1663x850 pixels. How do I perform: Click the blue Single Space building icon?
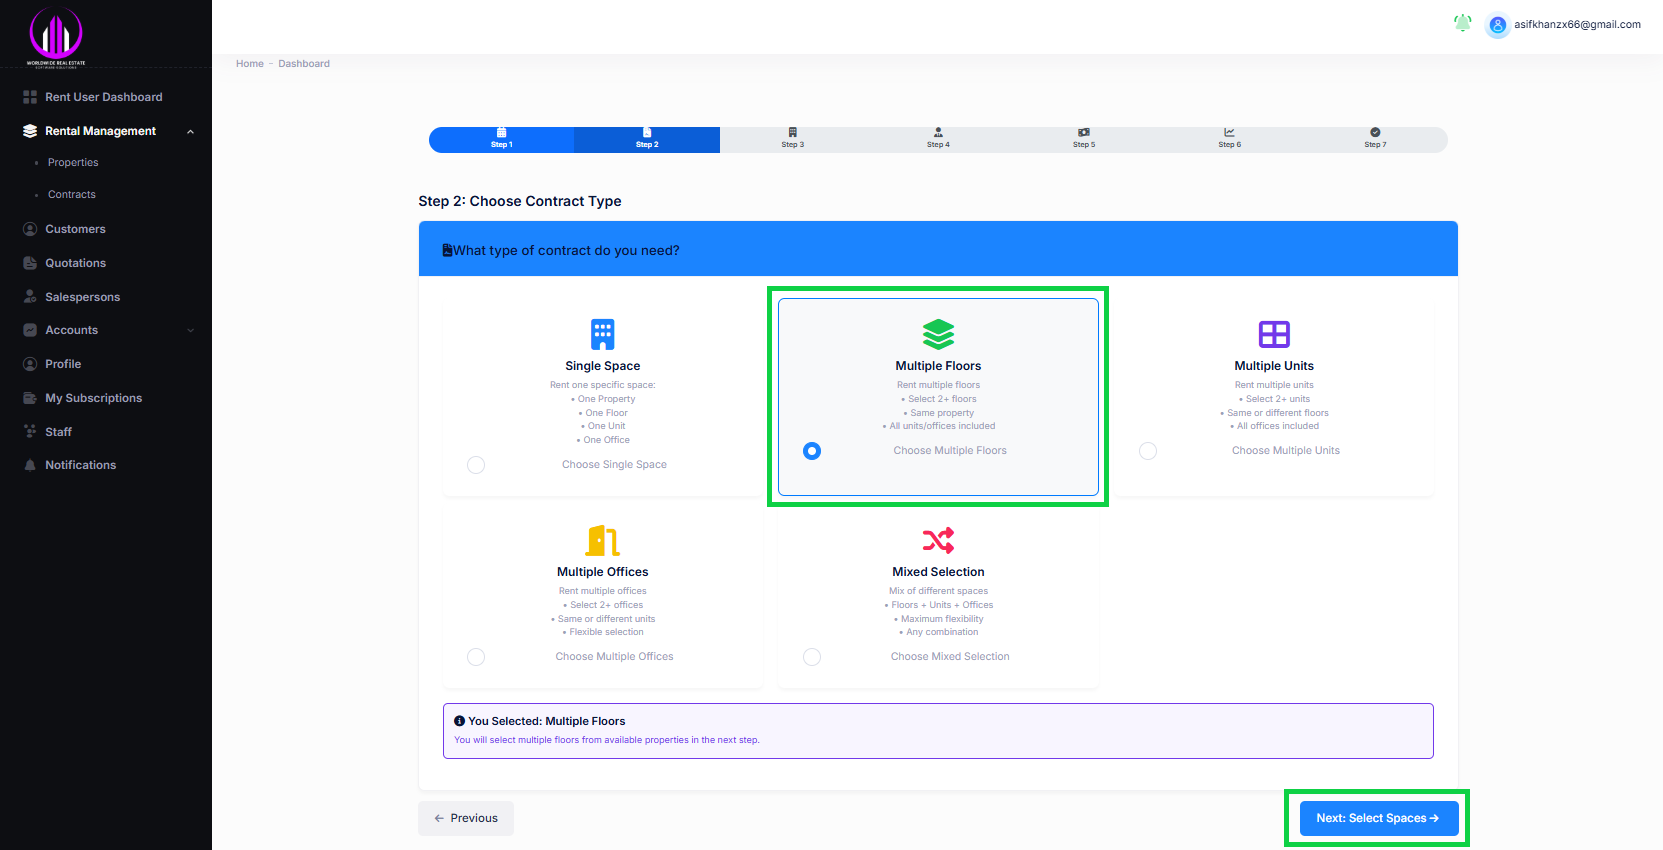602,334
